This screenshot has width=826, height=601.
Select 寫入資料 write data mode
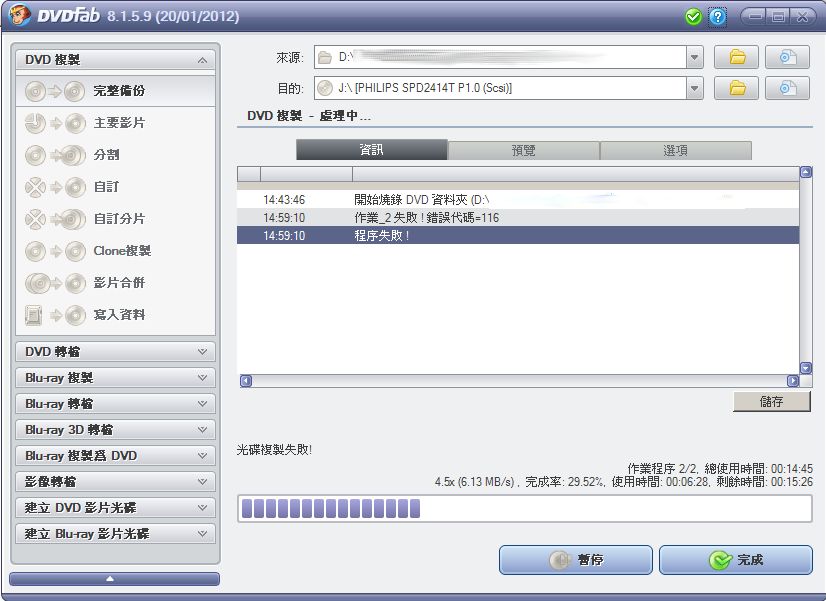coord(115,315)
